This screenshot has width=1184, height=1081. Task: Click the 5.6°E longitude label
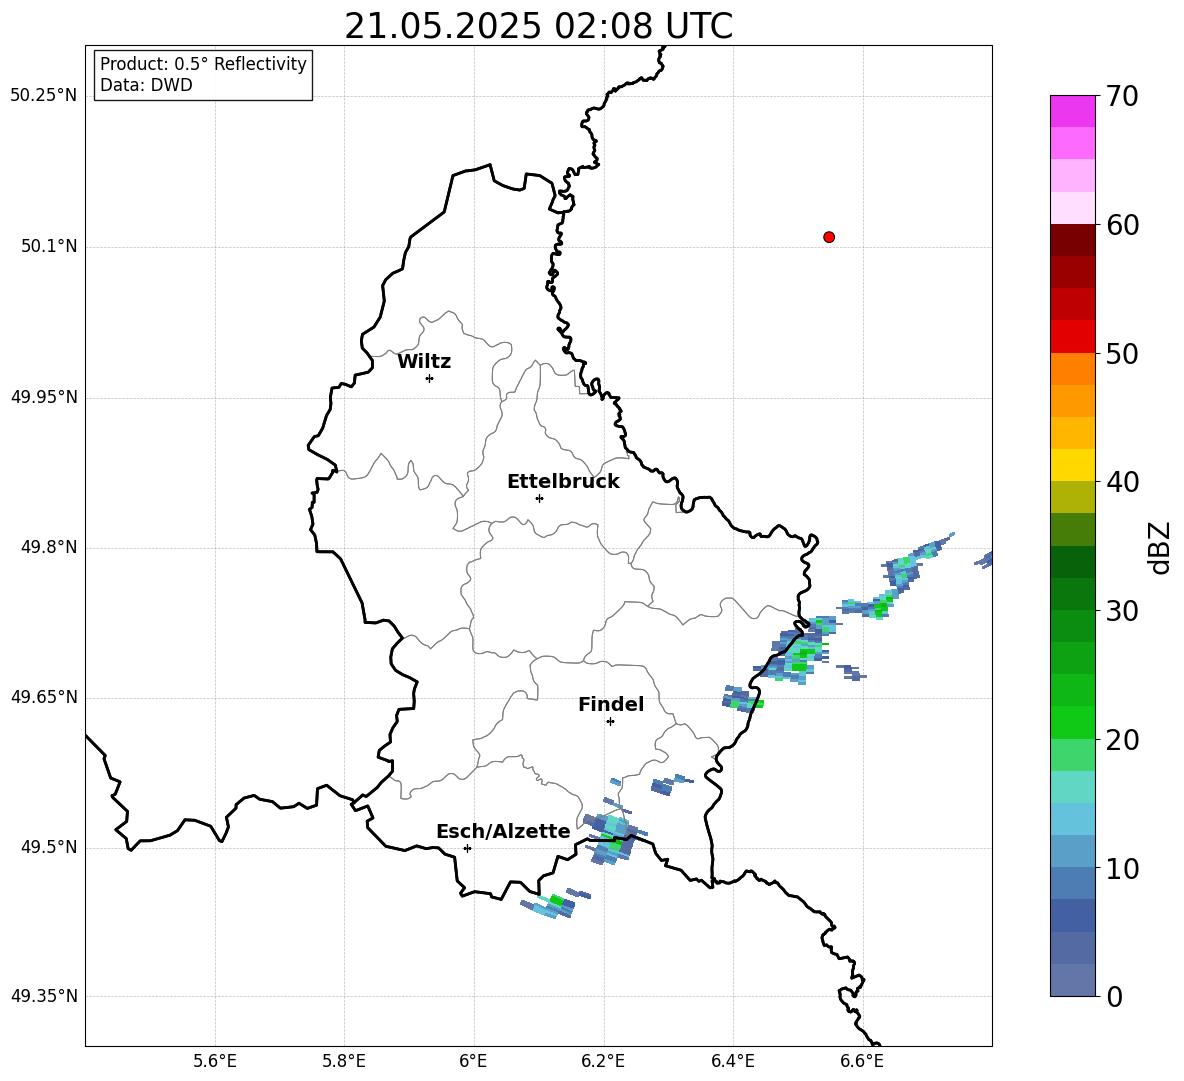(x=214, y=1061)
